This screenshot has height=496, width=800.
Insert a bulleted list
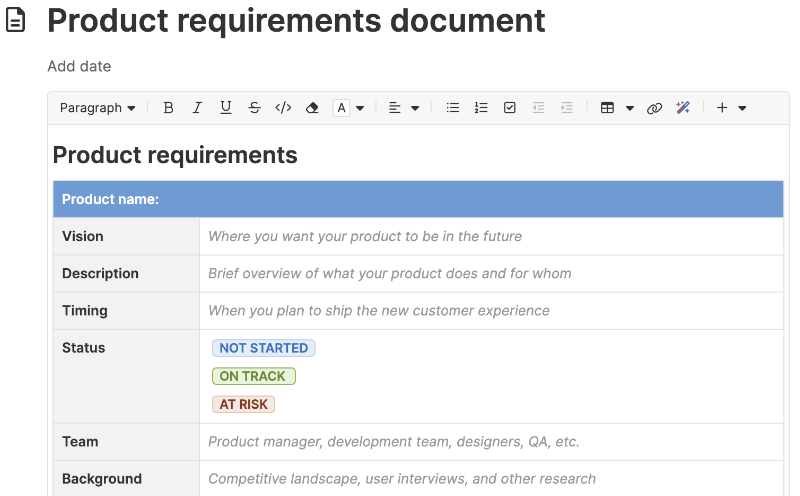(x=453, y=108)
